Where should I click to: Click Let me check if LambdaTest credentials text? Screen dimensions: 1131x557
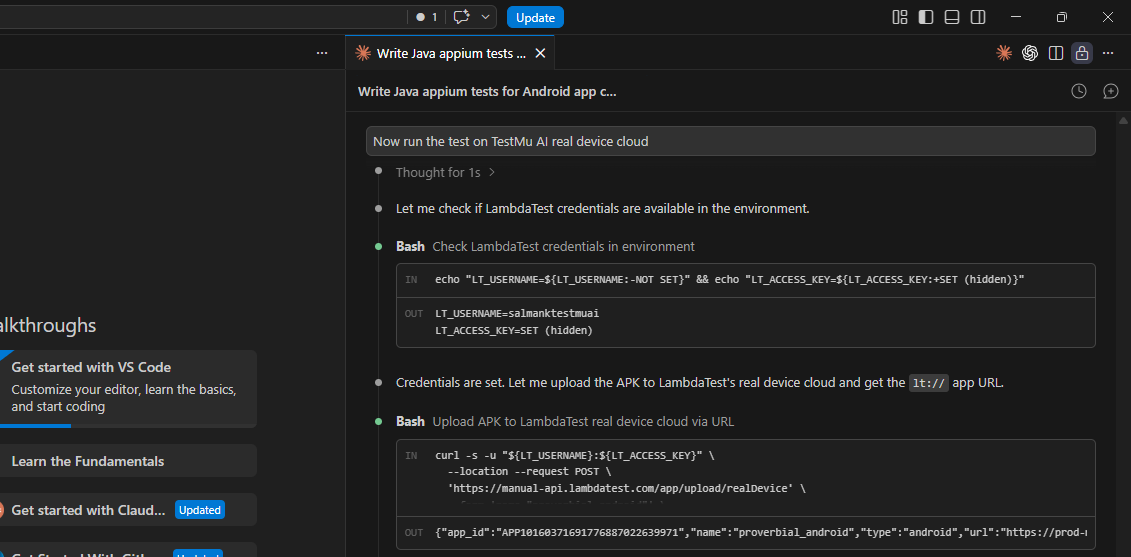[602, 209]
